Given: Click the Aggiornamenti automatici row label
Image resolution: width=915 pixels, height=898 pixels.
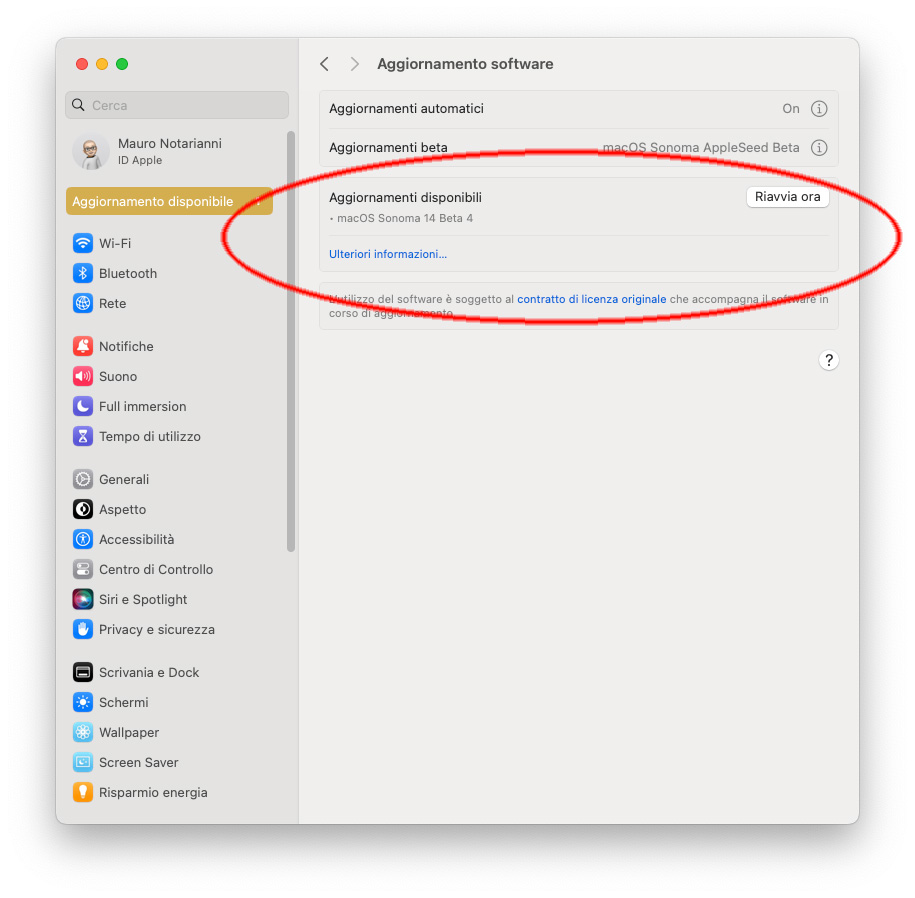Looking at the screenshot, I should [x=406, y=109].
